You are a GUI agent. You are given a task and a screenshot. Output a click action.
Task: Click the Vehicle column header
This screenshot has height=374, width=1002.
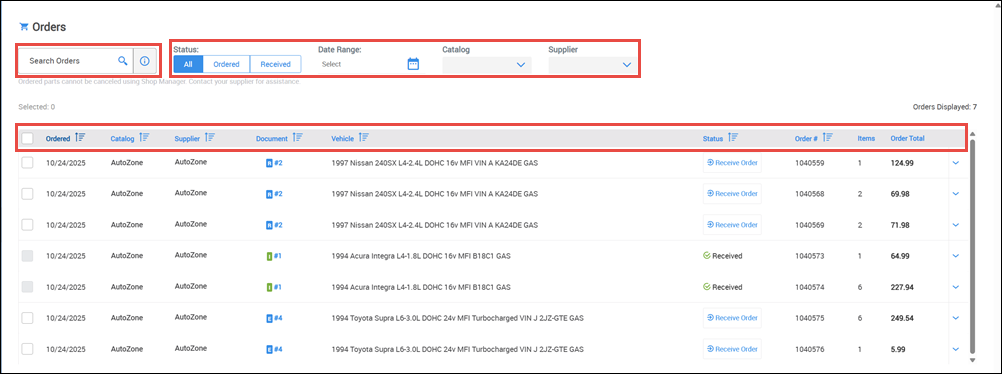[x=343, y=138]
